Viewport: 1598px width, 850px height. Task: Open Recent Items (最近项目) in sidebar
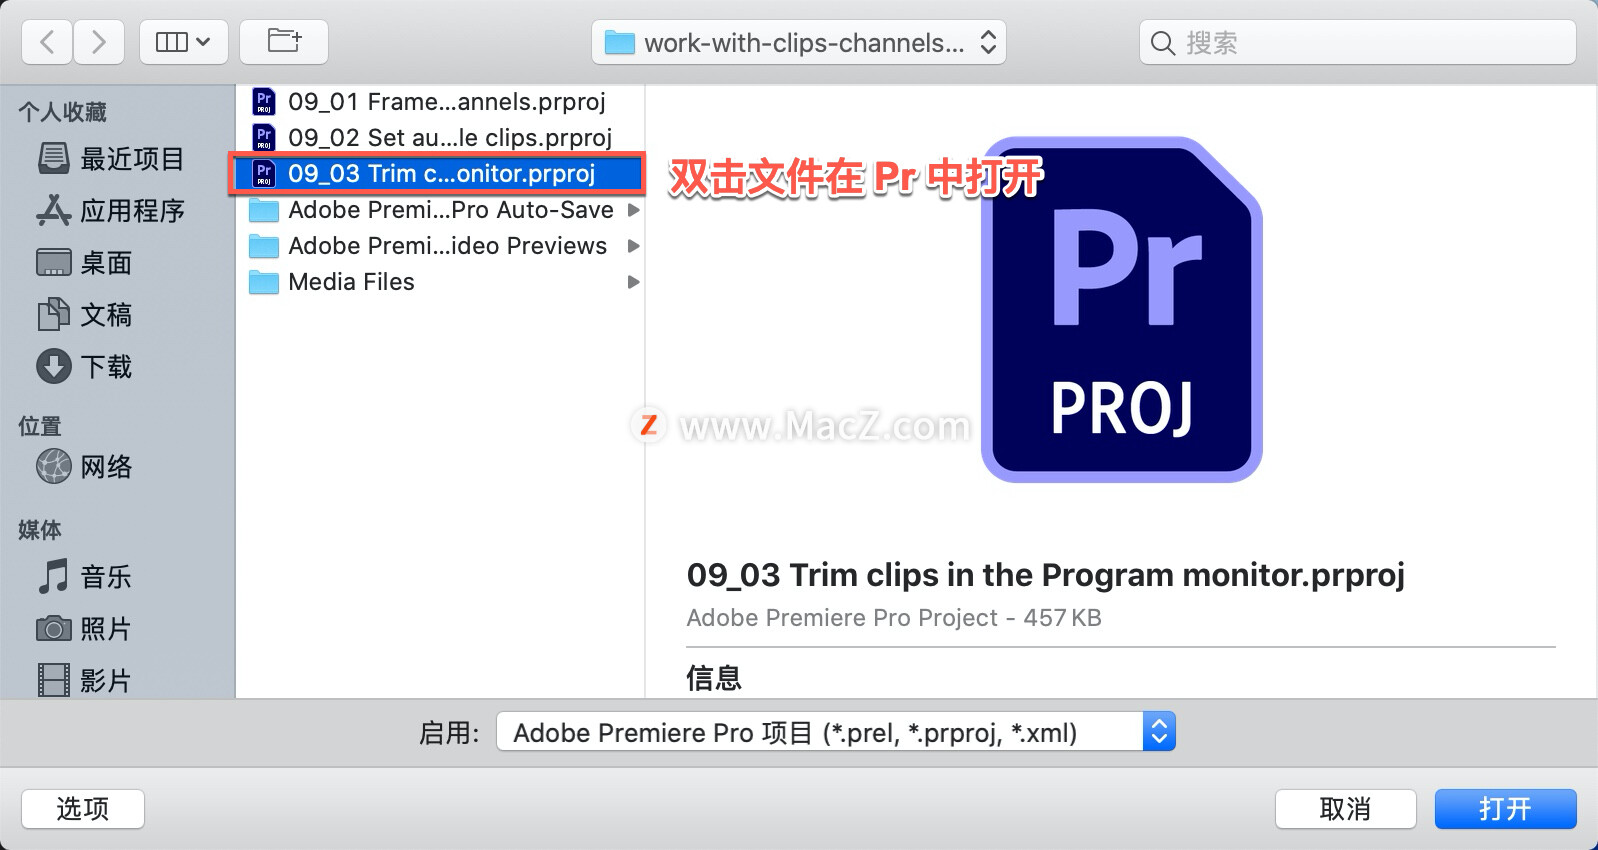point(111,159)
